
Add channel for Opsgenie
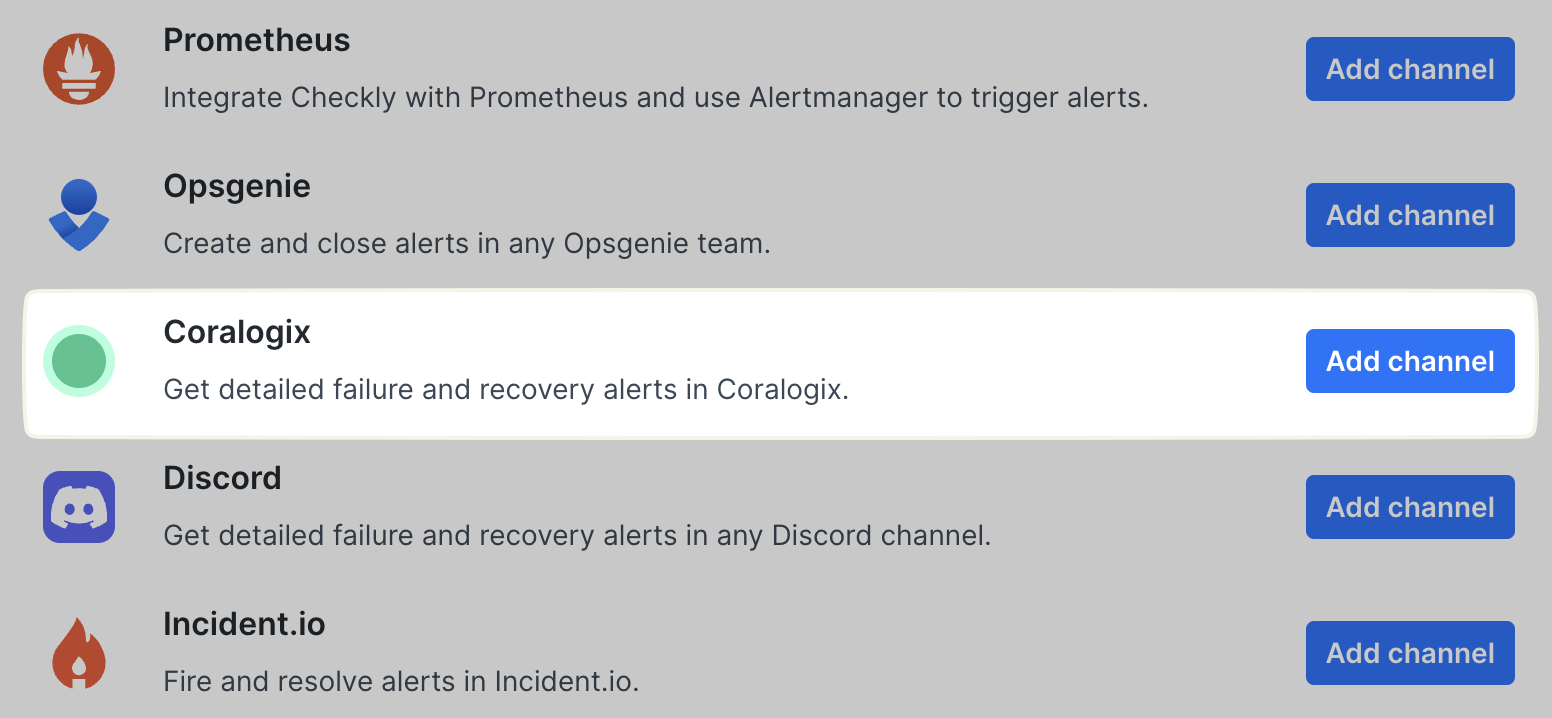[1409, 214]
